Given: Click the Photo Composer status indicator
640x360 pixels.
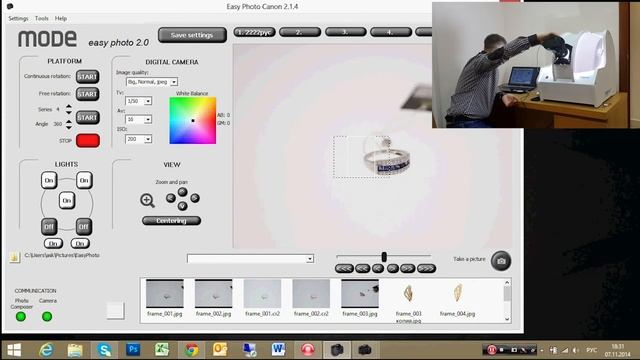Looking at the screenshot, I should (21, 316).
